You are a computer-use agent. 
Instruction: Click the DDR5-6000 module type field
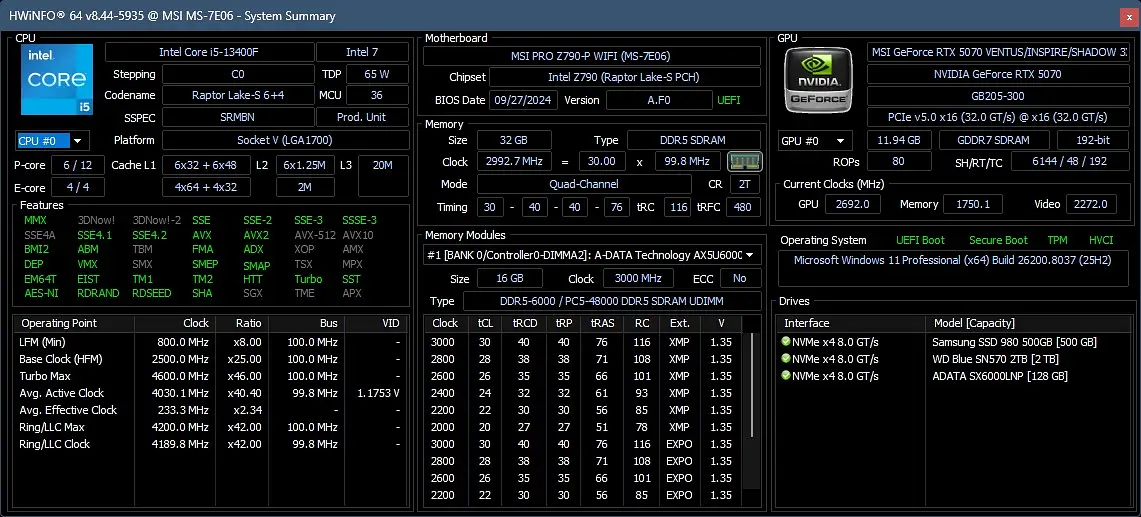tap(612, 301)
